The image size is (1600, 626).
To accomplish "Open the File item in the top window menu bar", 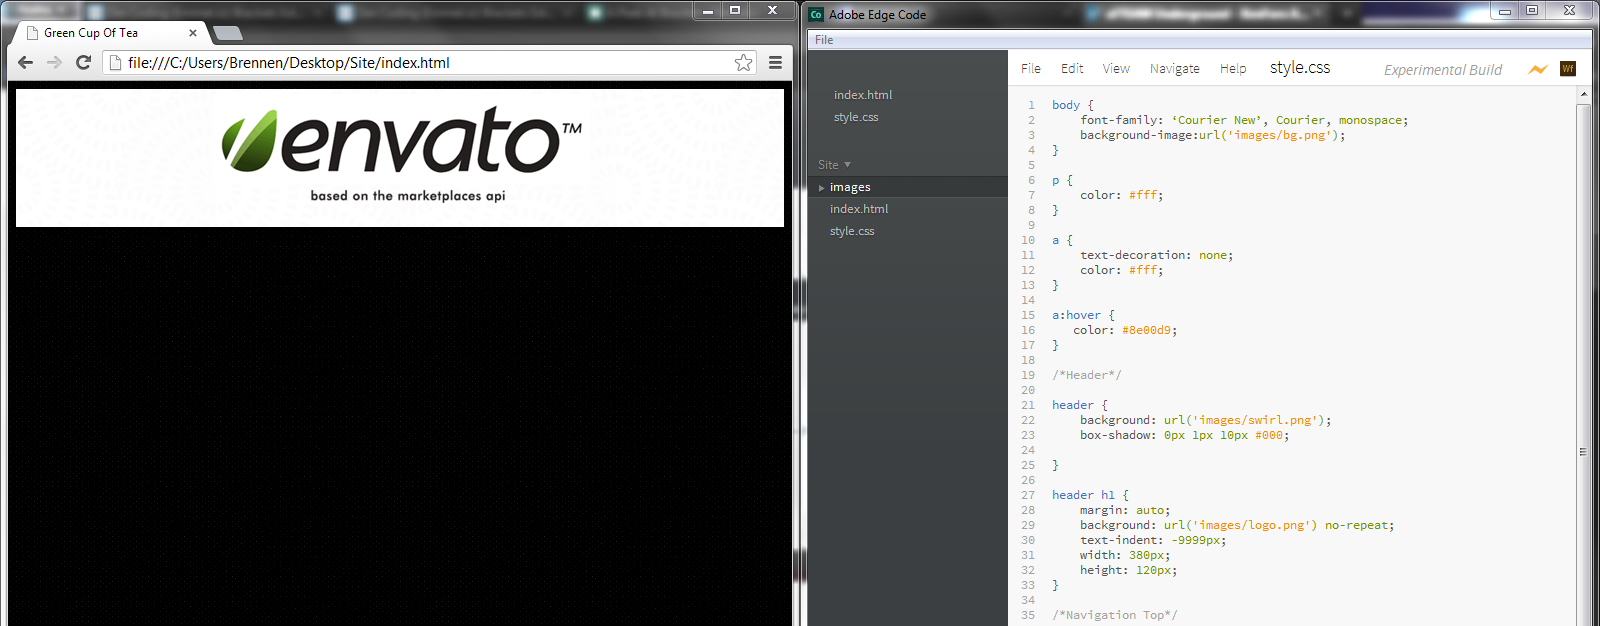I will point(824,40).
